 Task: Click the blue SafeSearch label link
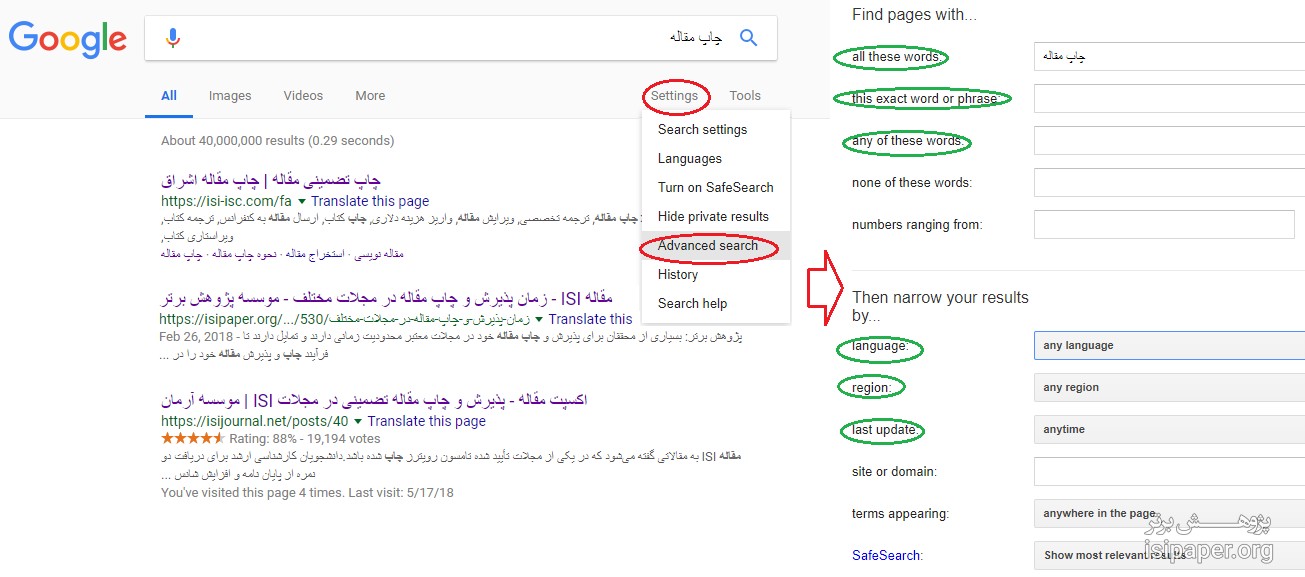point(886,555)
